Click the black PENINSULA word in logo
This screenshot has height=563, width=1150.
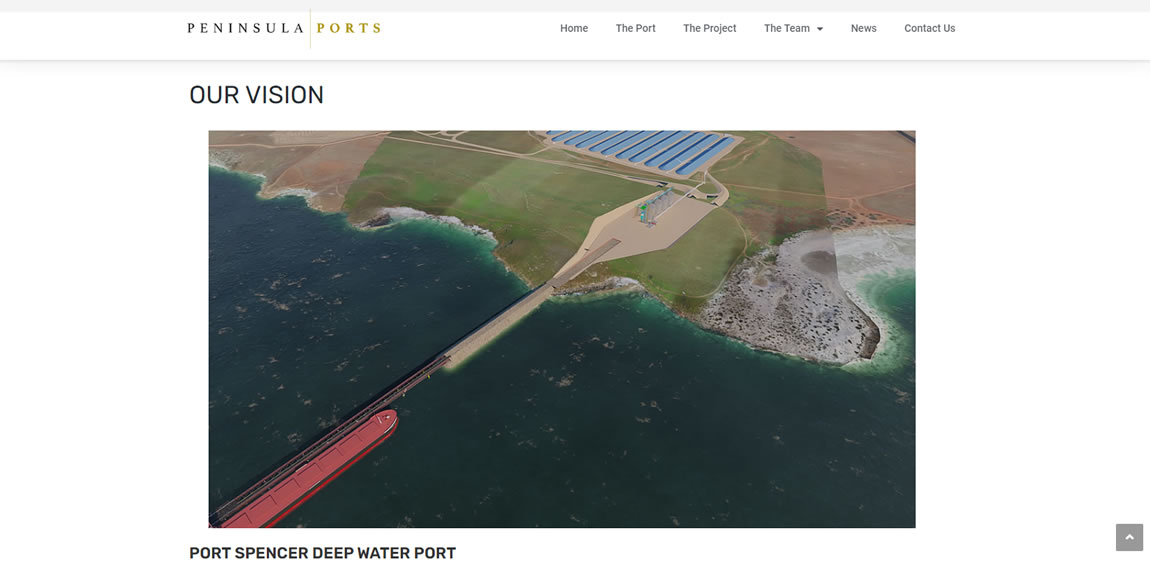point(246,29)
